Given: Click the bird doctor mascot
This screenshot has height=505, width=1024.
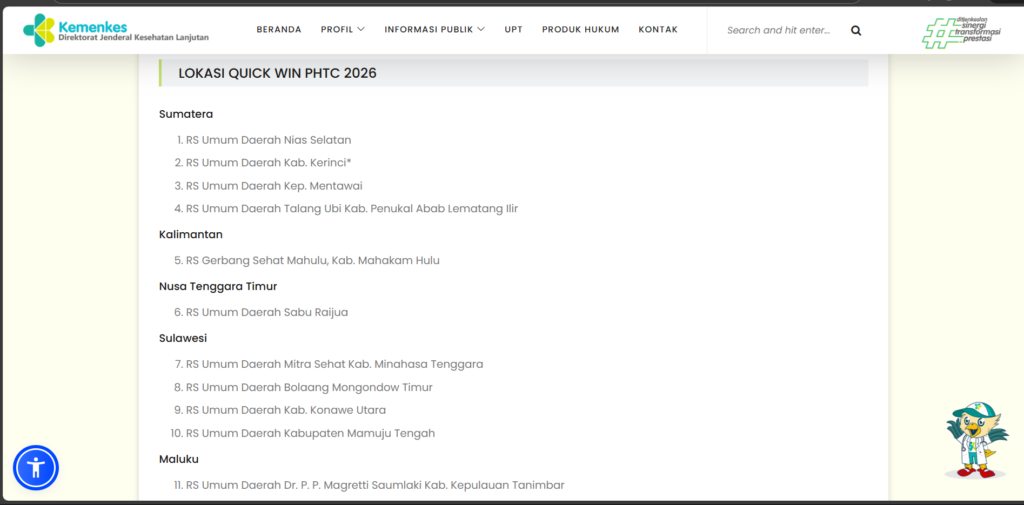Looking at the screenshot, I should pos(975,440).
